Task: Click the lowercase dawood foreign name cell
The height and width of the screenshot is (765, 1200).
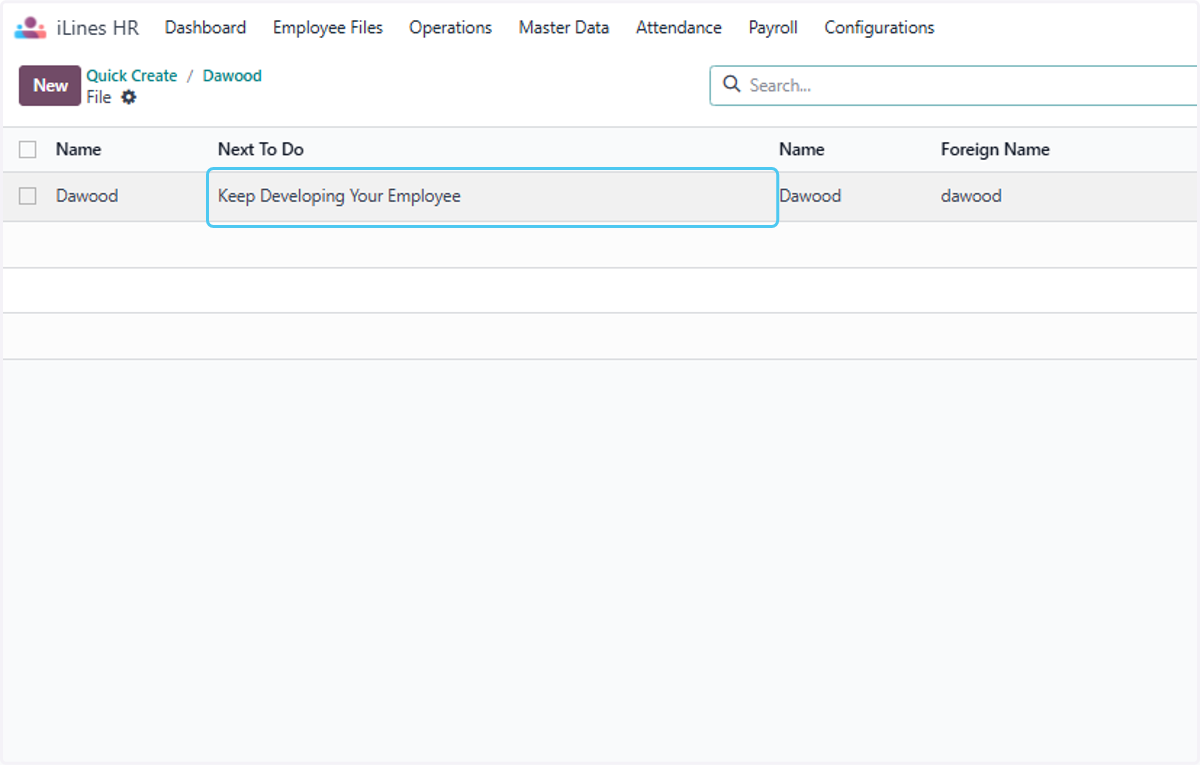Action: 971,196
